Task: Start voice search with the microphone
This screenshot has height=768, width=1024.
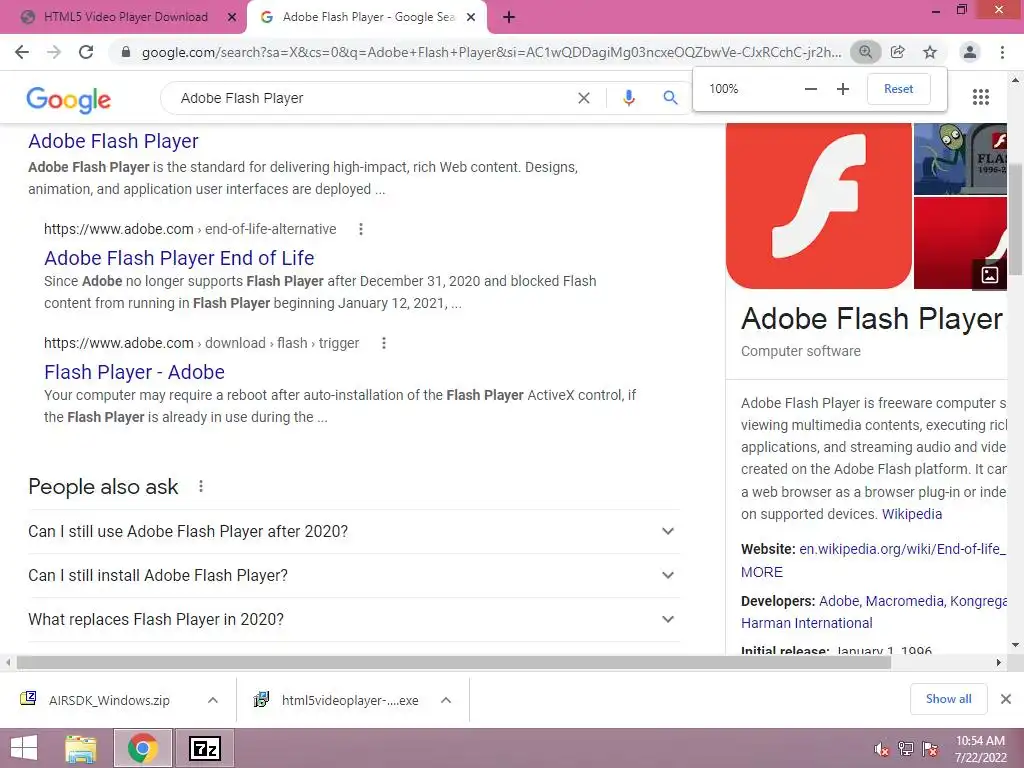Action: tap(629, 98)
